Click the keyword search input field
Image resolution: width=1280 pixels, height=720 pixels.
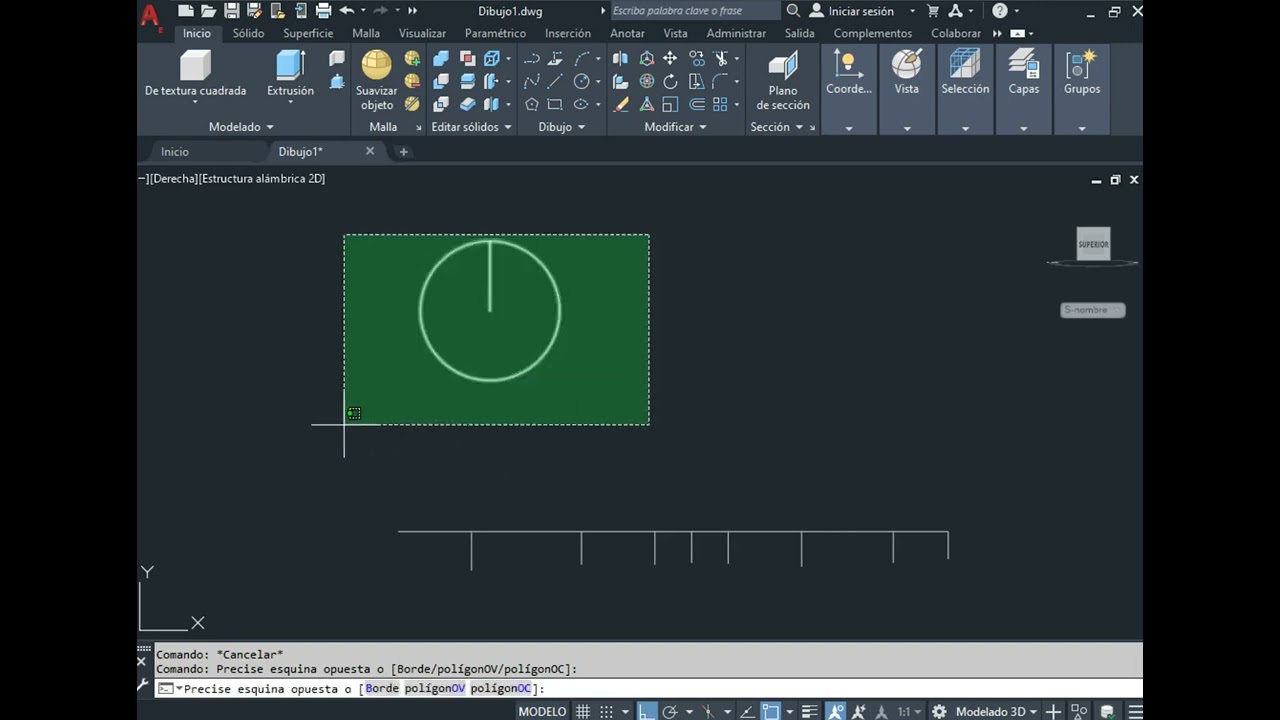(695, 11)
